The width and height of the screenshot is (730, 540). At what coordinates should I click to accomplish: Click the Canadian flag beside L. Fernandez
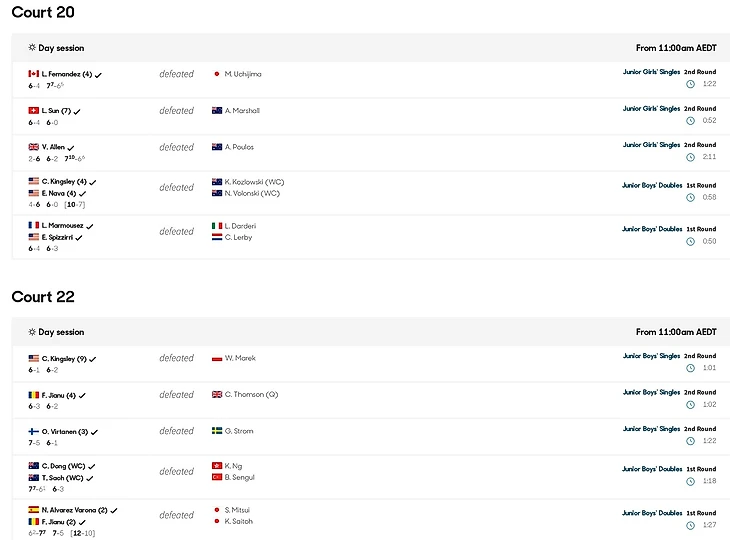(33, 74)
